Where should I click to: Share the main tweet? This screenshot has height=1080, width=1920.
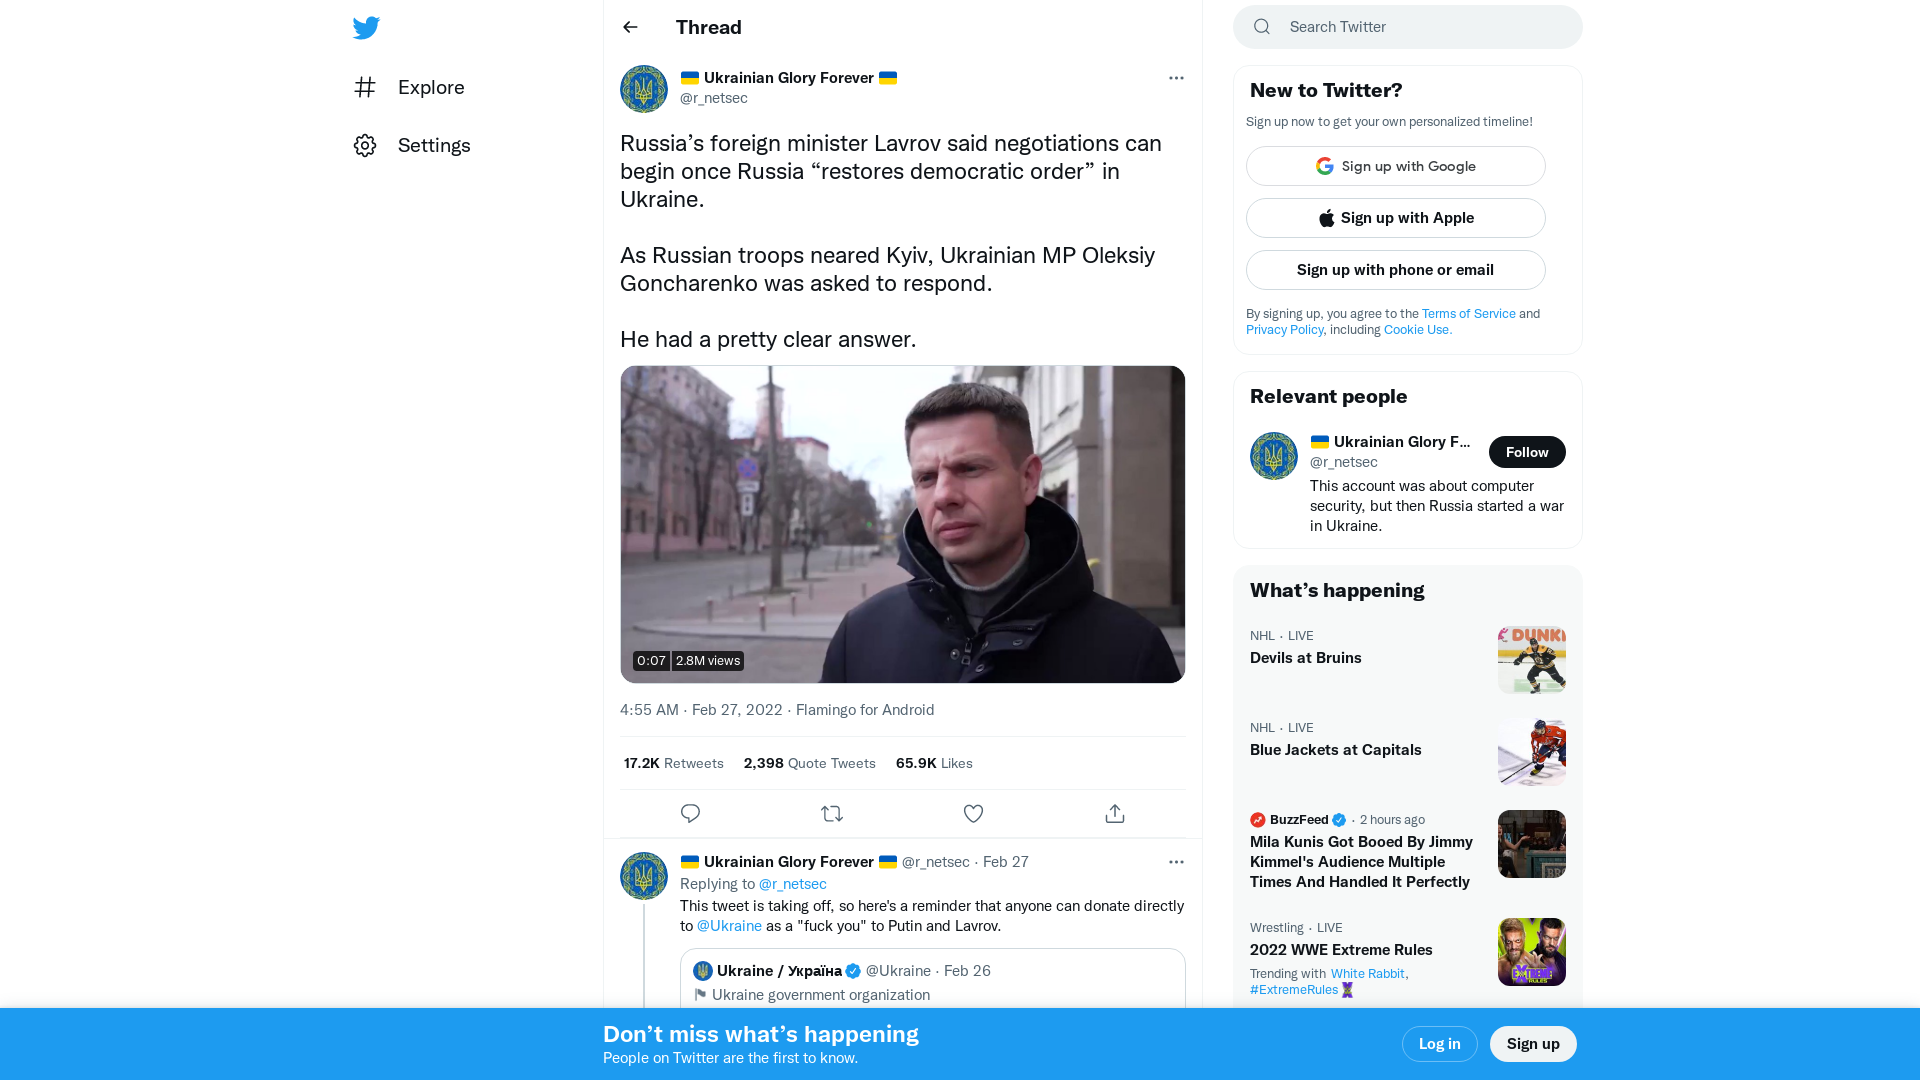[1115, 814]
